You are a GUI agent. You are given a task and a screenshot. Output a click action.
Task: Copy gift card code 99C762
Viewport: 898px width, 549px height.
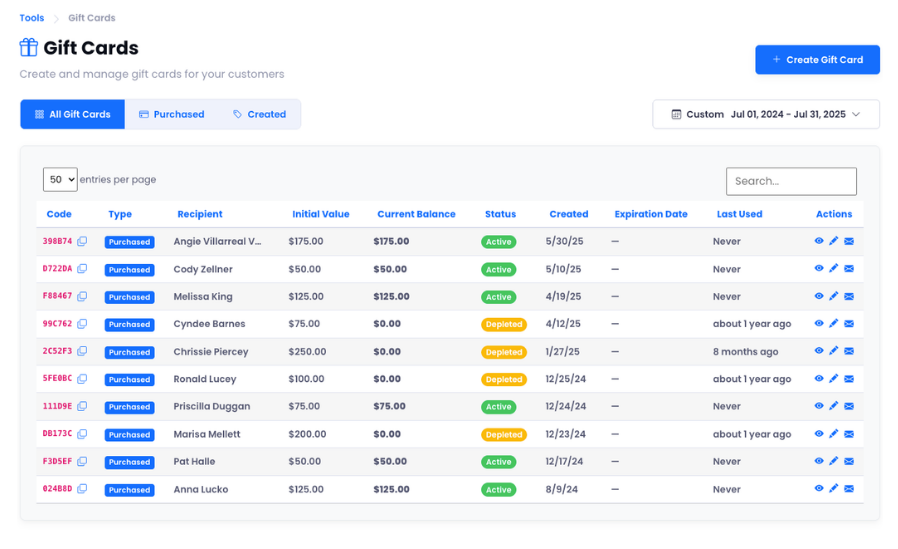(82, 323)
